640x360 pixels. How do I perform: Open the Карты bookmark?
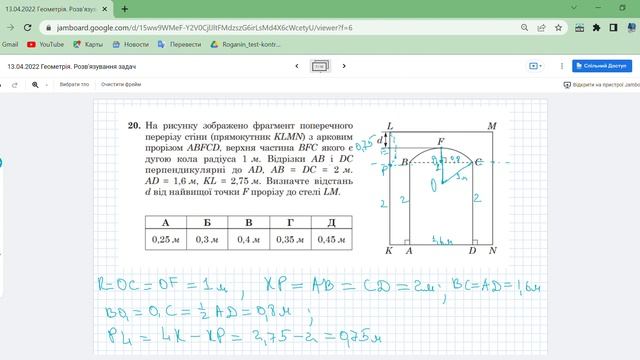pyautogui.click(x=88, y=44)
